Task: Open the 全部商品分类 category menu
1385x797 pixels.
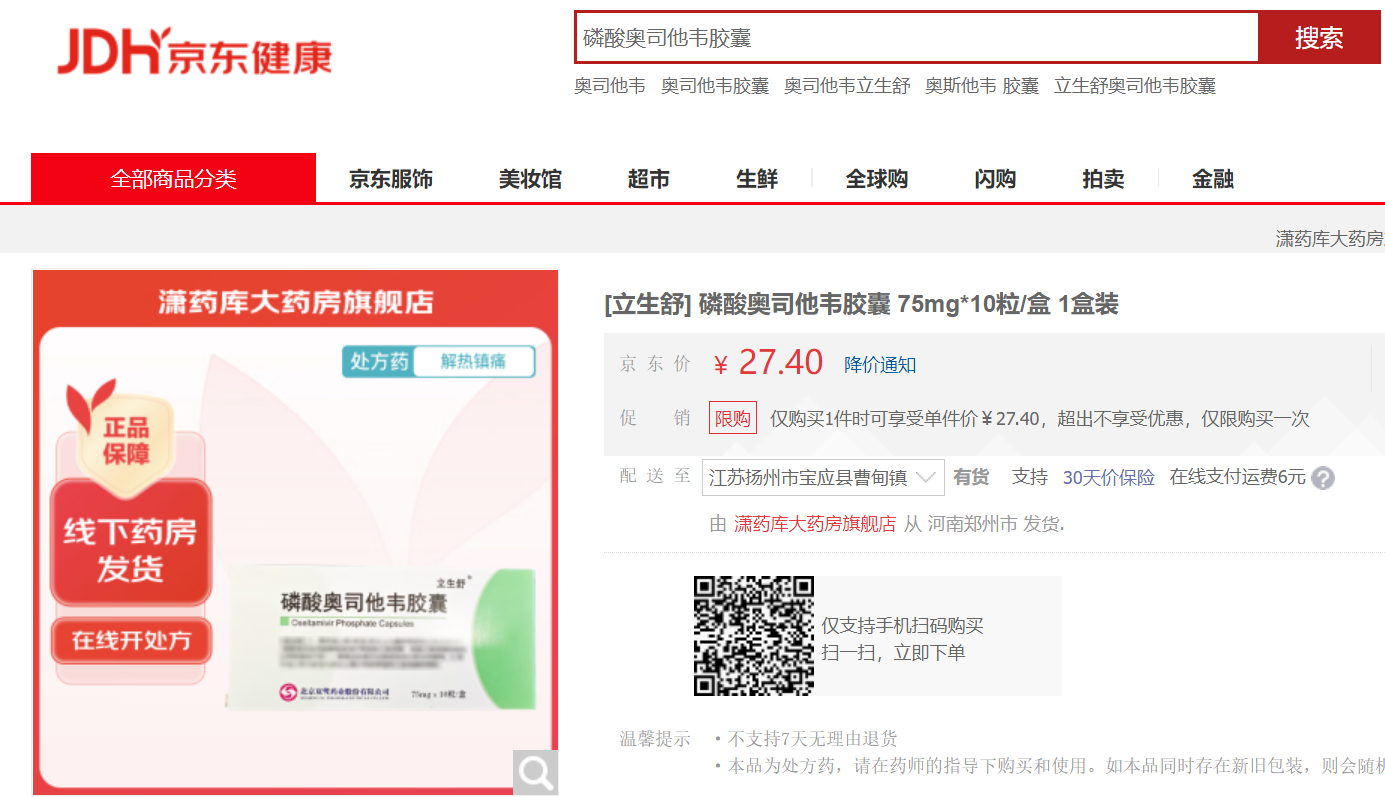Action: click(174, 178)
